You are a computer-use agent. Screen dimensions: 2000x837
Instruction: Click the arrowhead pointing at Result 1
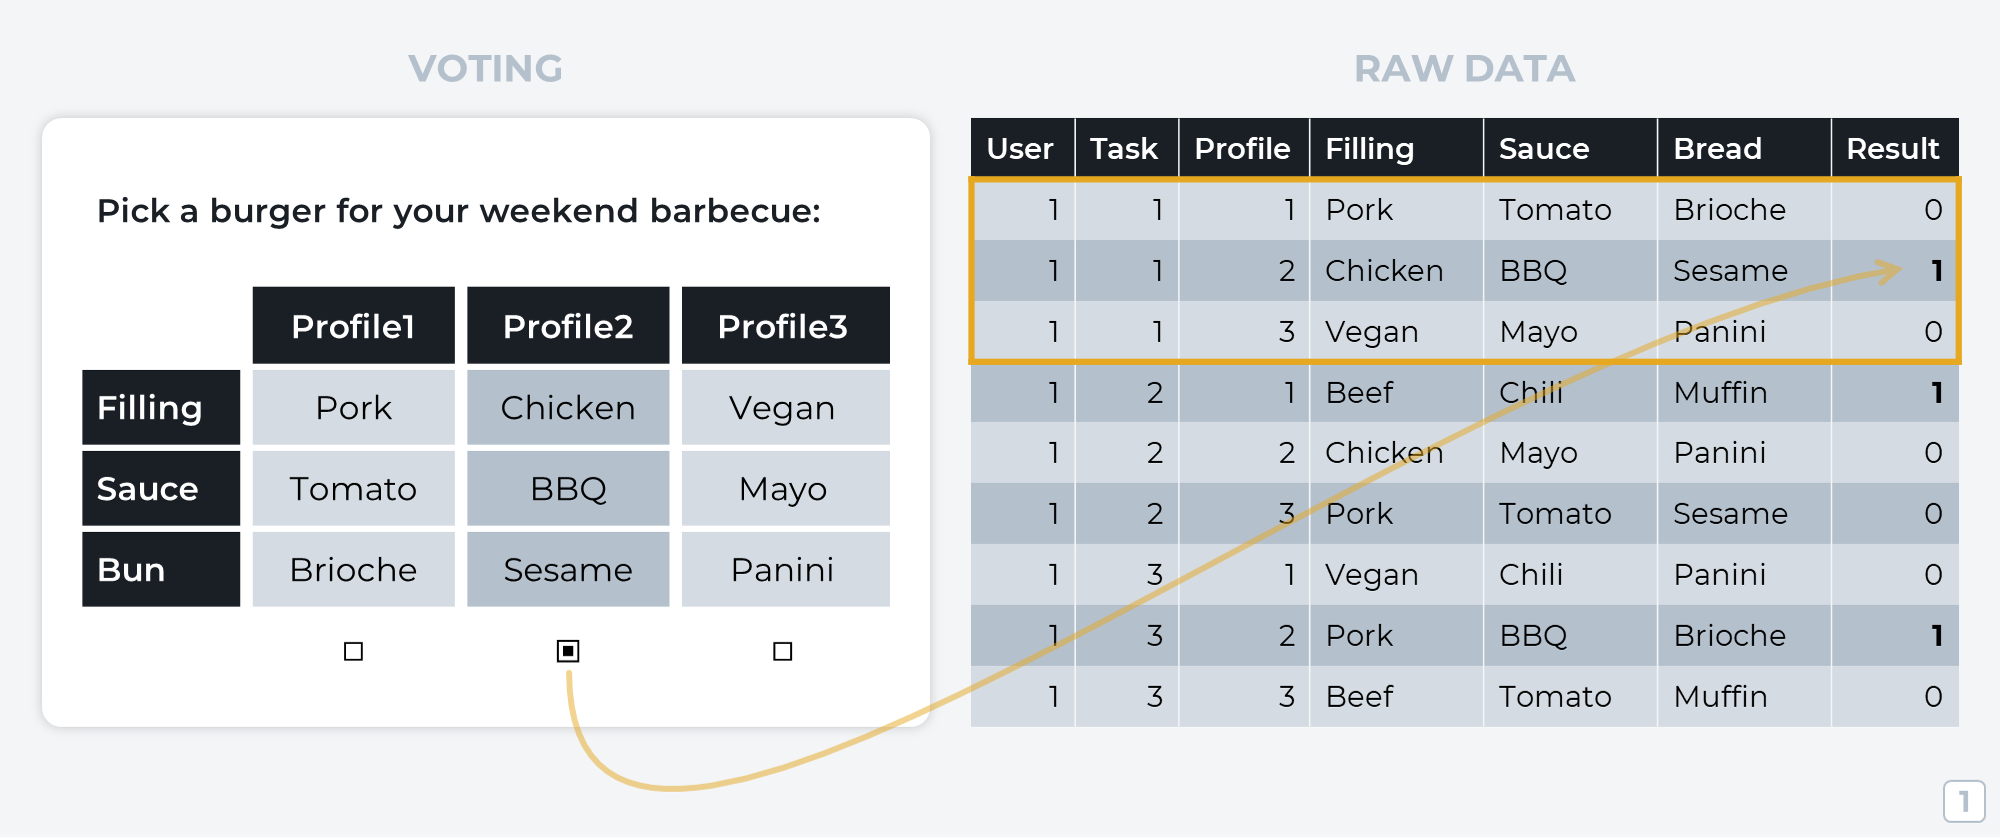1887,271
